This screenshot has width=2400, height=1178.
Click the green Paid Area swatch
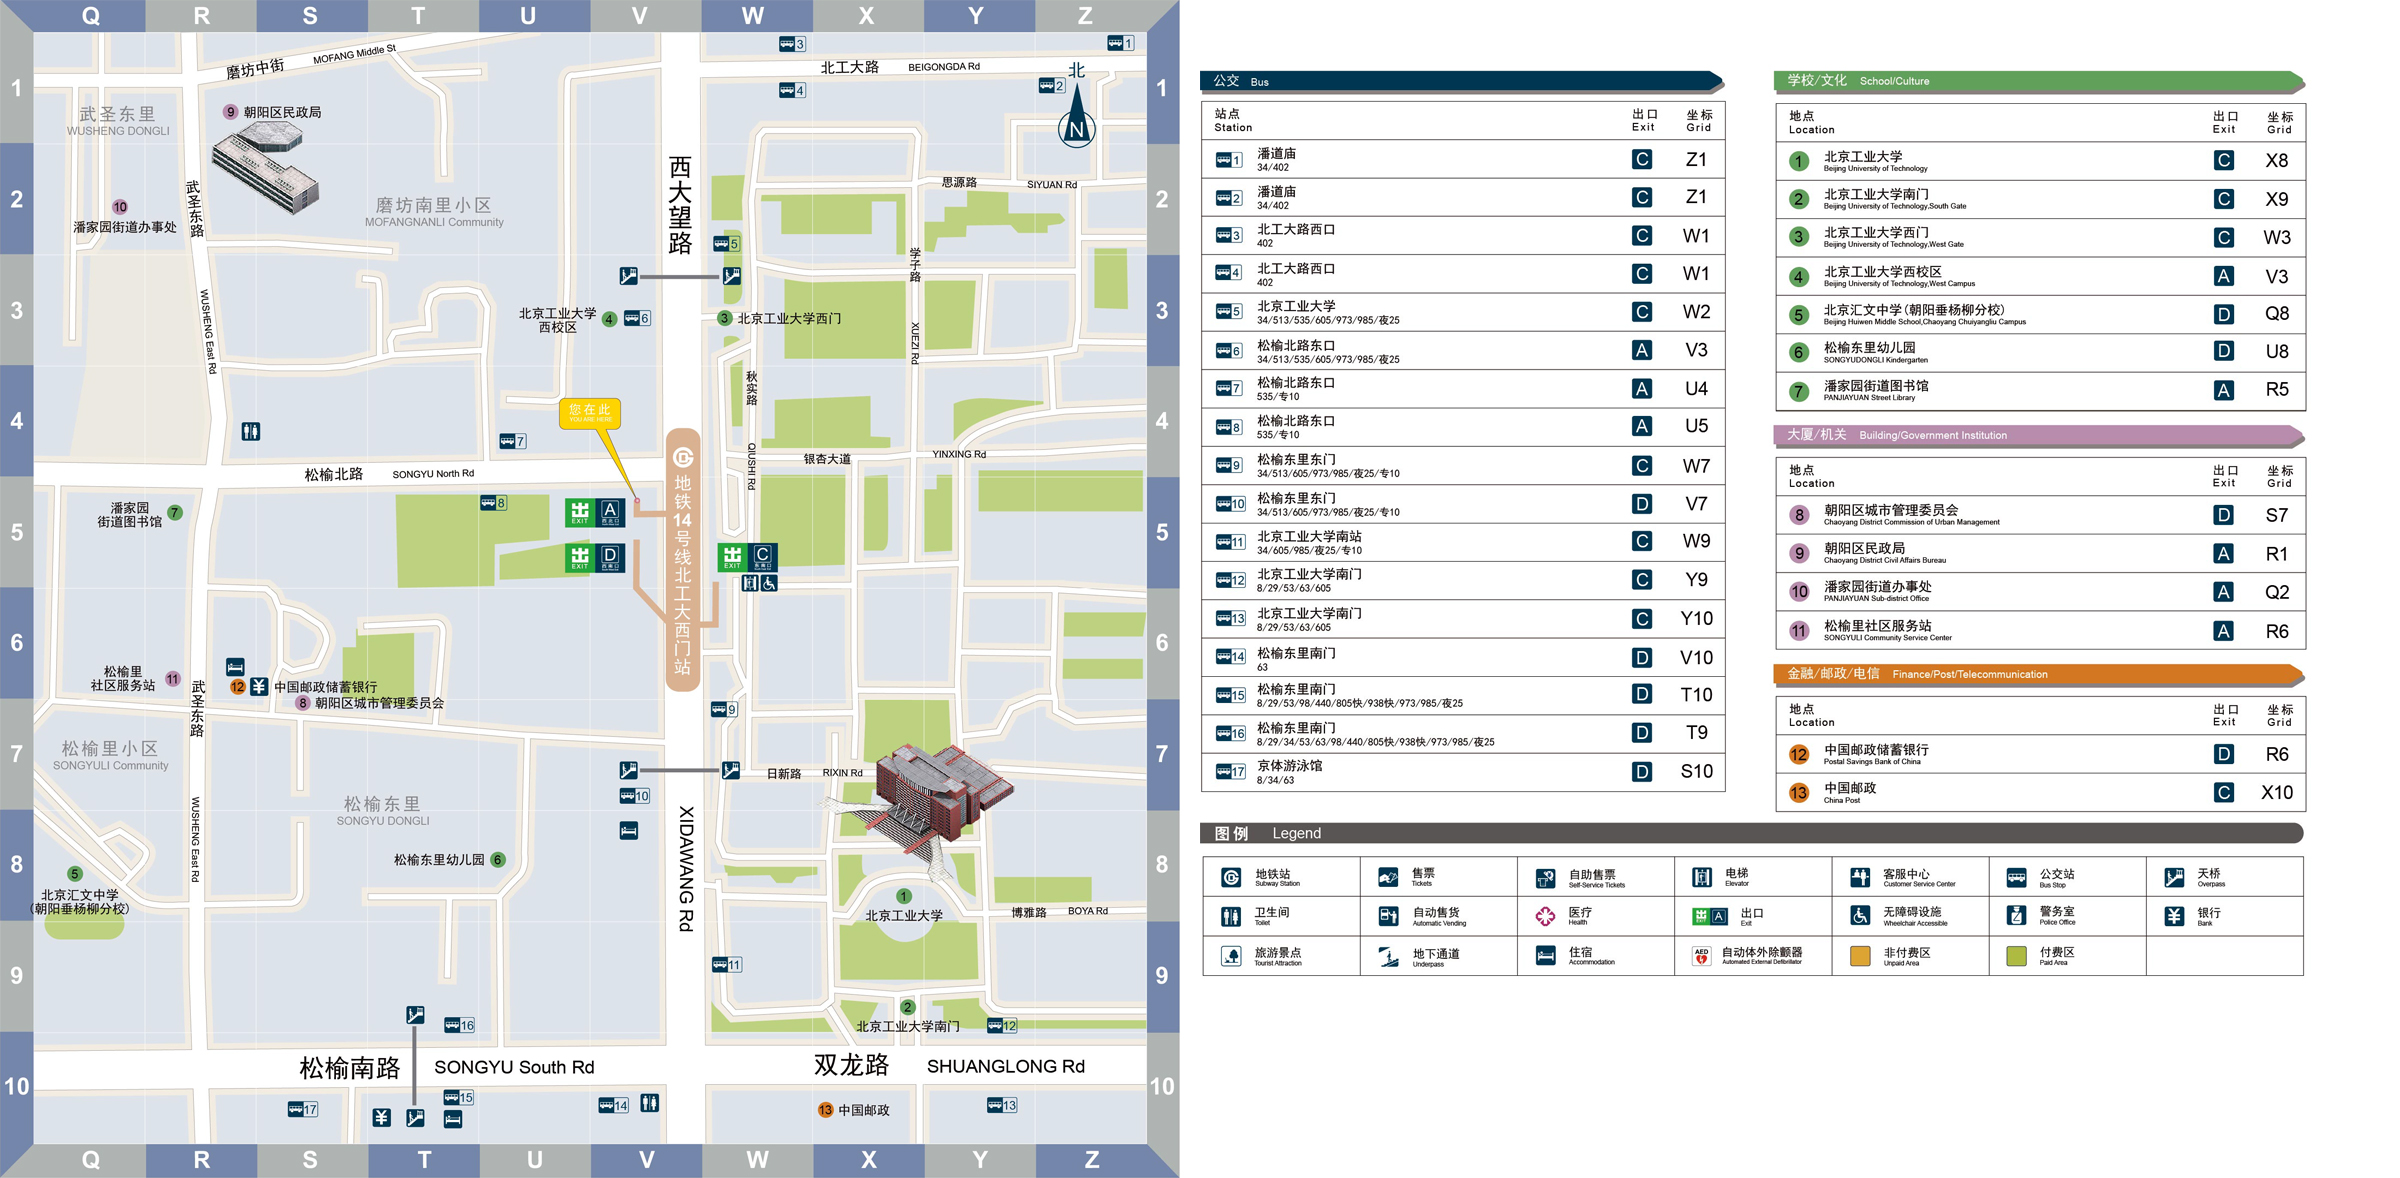pyautogui.click(x=2017, y=956)
